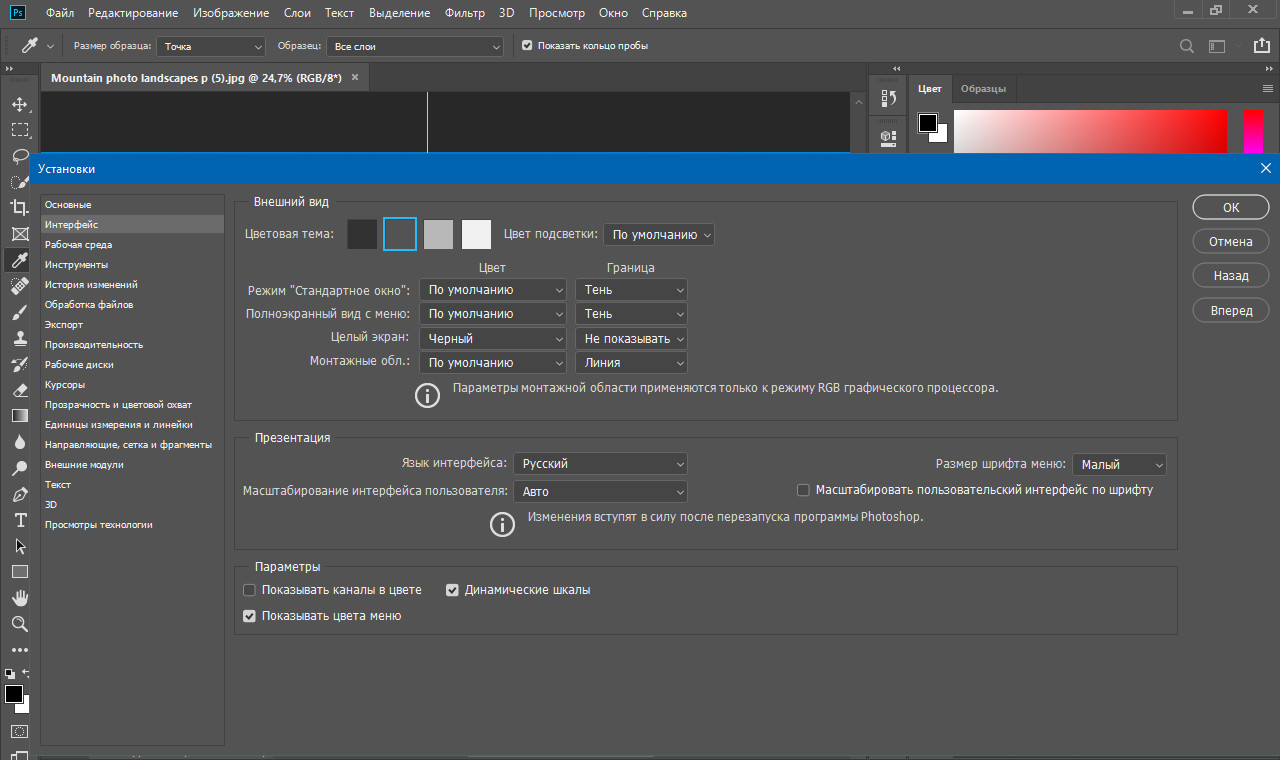Viewport: 1280px width, 760px height.
Task: Click foreground color in Color panel
Action: [928, 123]
